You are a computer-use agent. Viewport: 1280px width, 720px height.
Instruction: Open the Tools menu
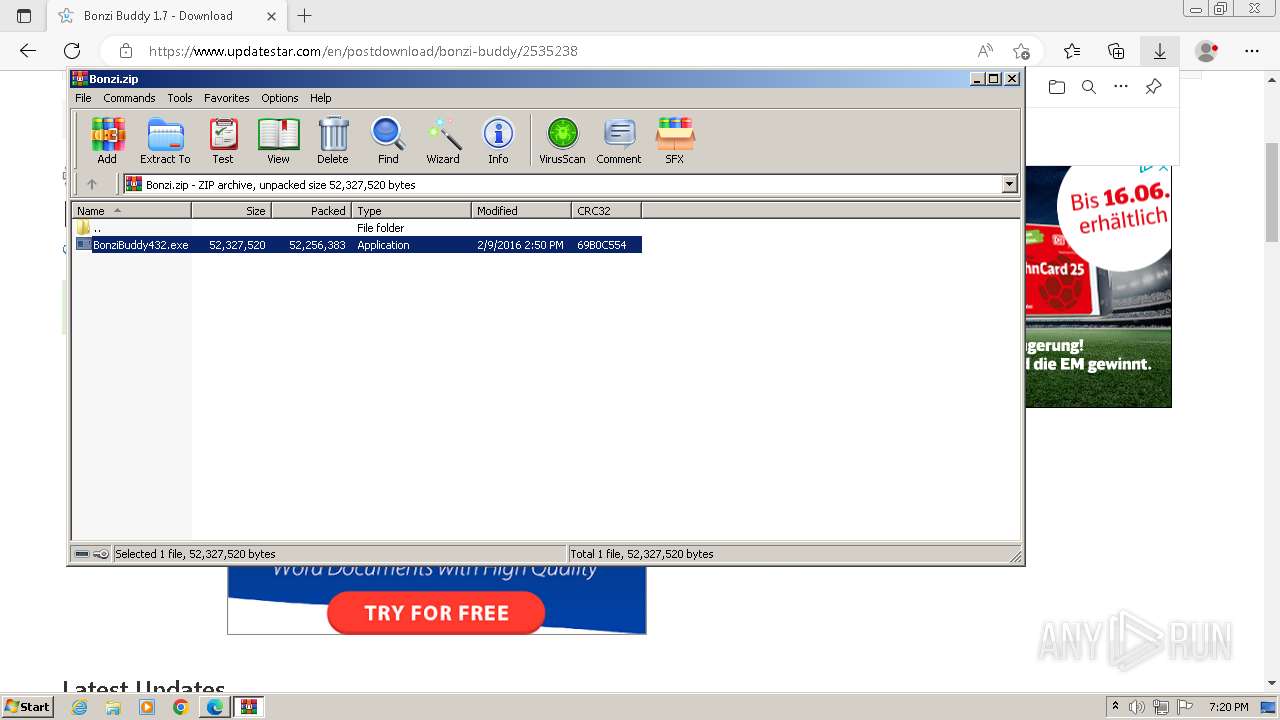click(180, 98)
